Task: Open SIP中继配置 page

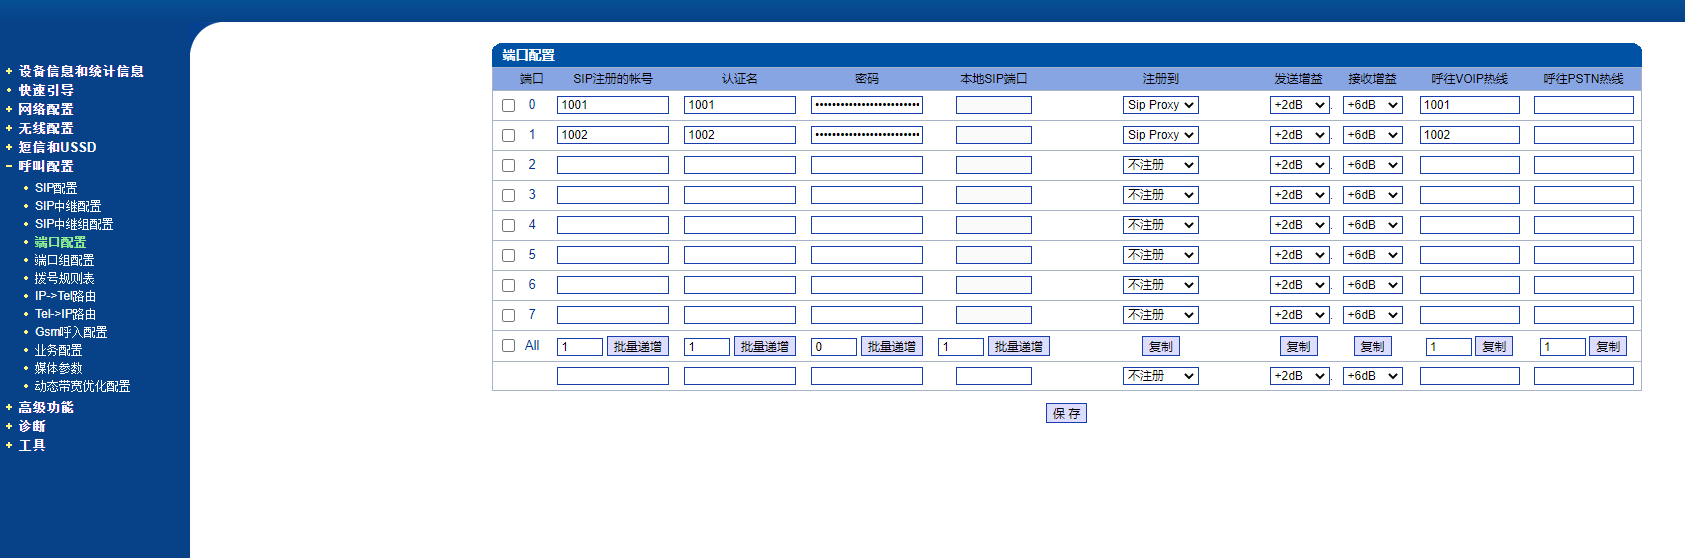Action: click(x=68, y=206)
